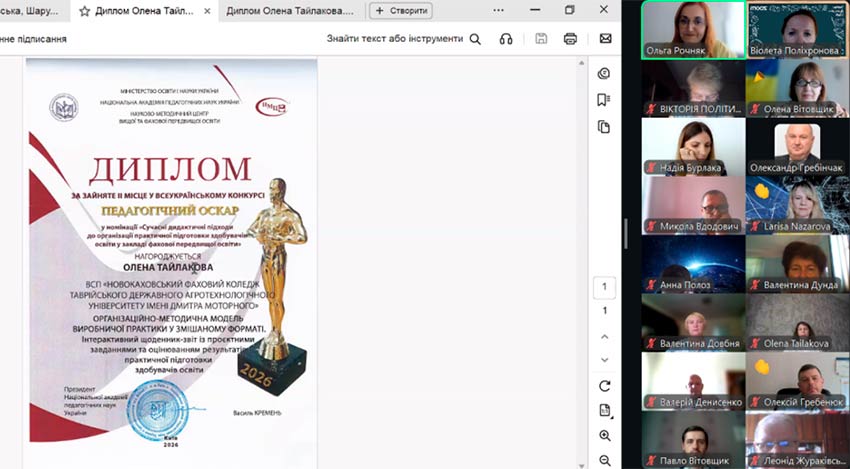Switch to second Диплом Олена Тайлакова tab
The width and height of the screenshot is (850, 469).
(x=290, y=11)
